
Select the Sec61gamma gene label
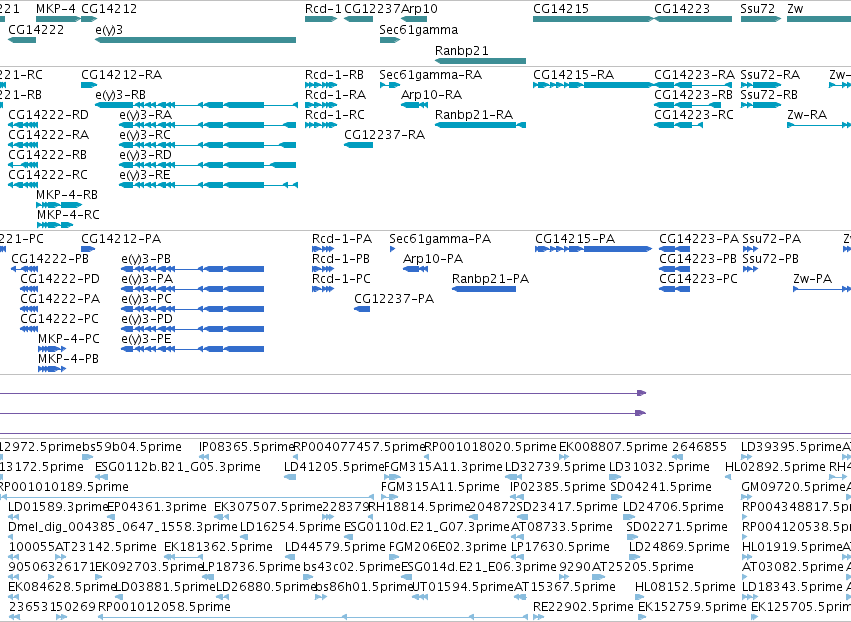(x=418, y=30)
